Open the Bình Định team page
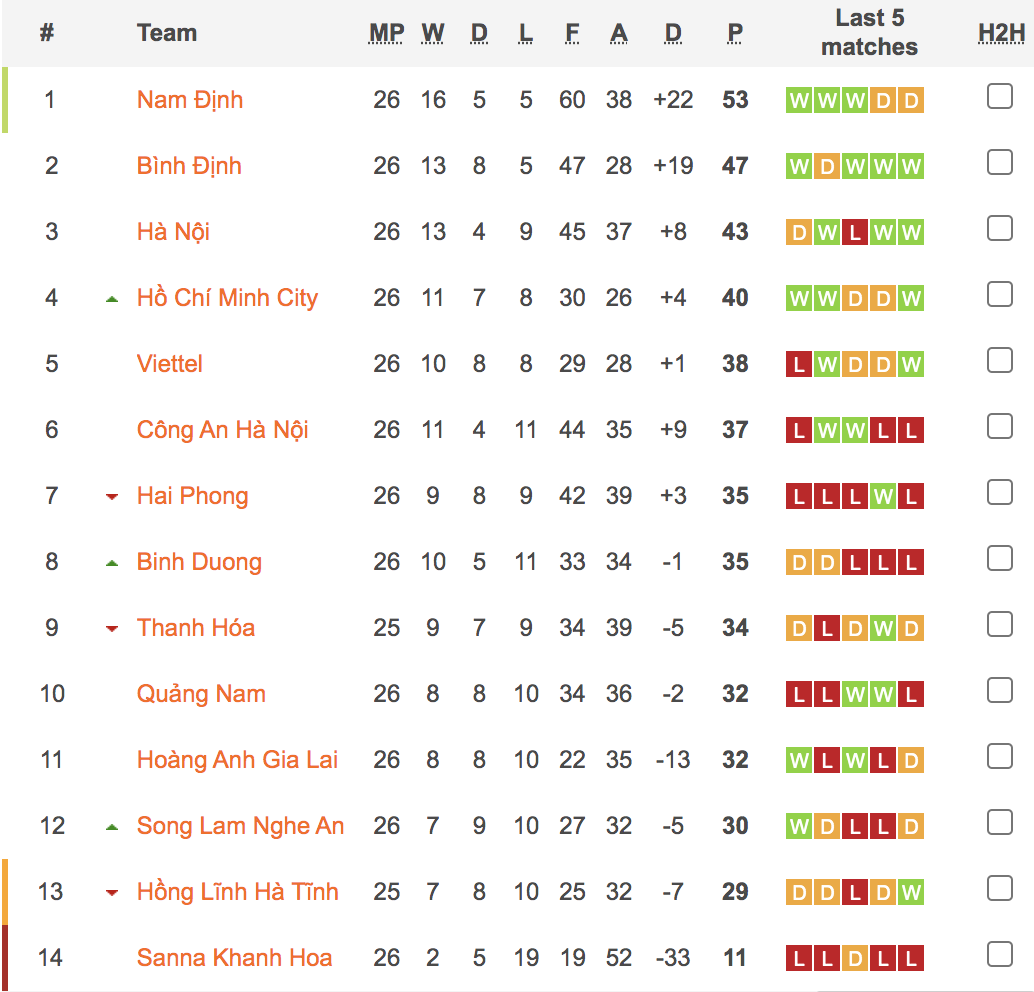This screenshot has height=992, width=1034. pyautogui.click(x=189, y=165)
